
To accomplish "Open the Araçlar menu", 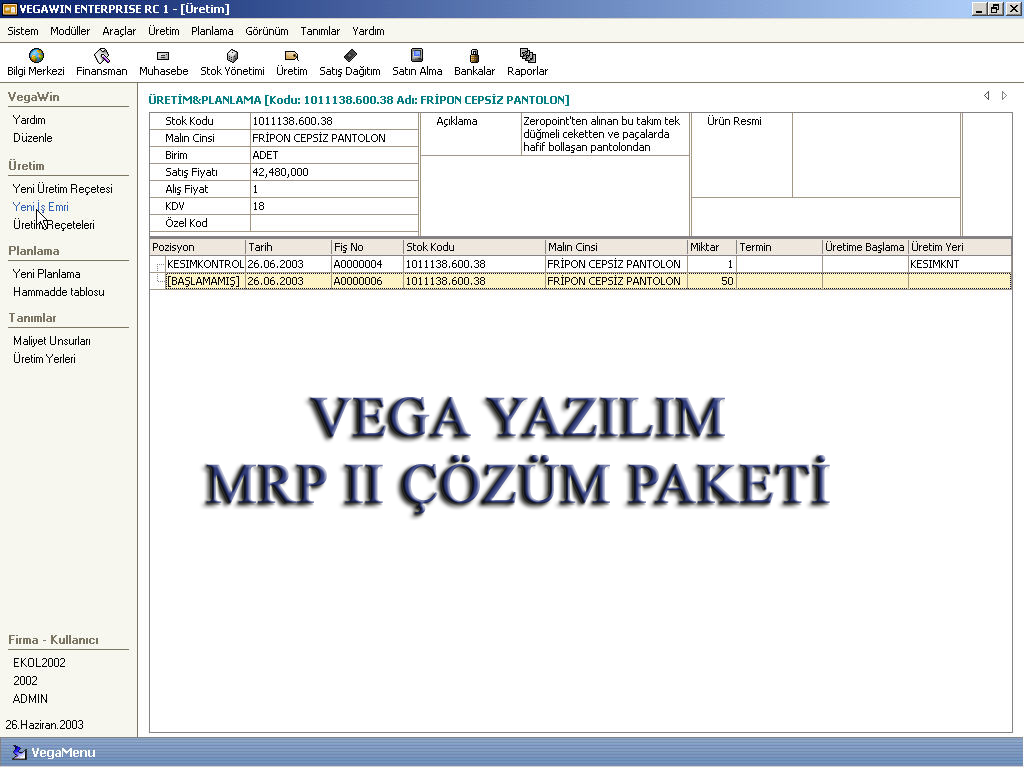I will [119, 31].
